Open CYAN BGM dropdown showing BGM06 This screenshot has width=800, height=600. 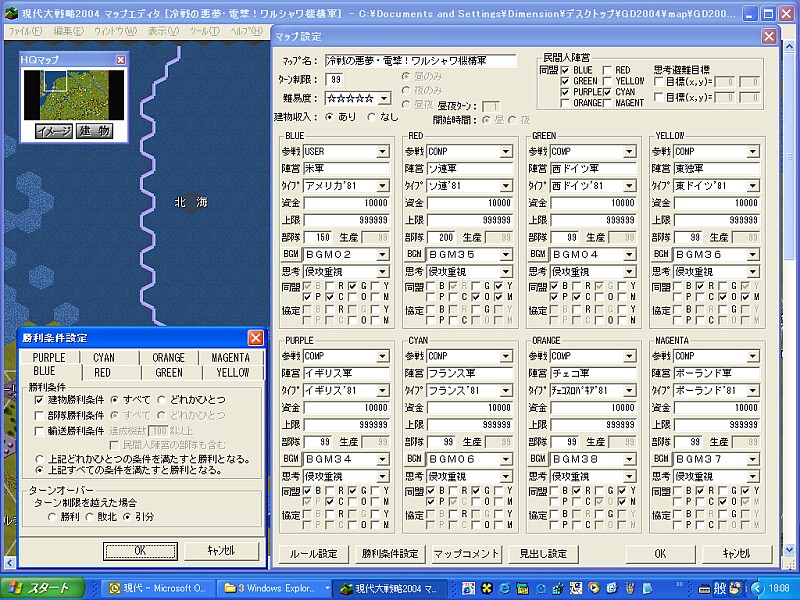[x=506, y=459]
